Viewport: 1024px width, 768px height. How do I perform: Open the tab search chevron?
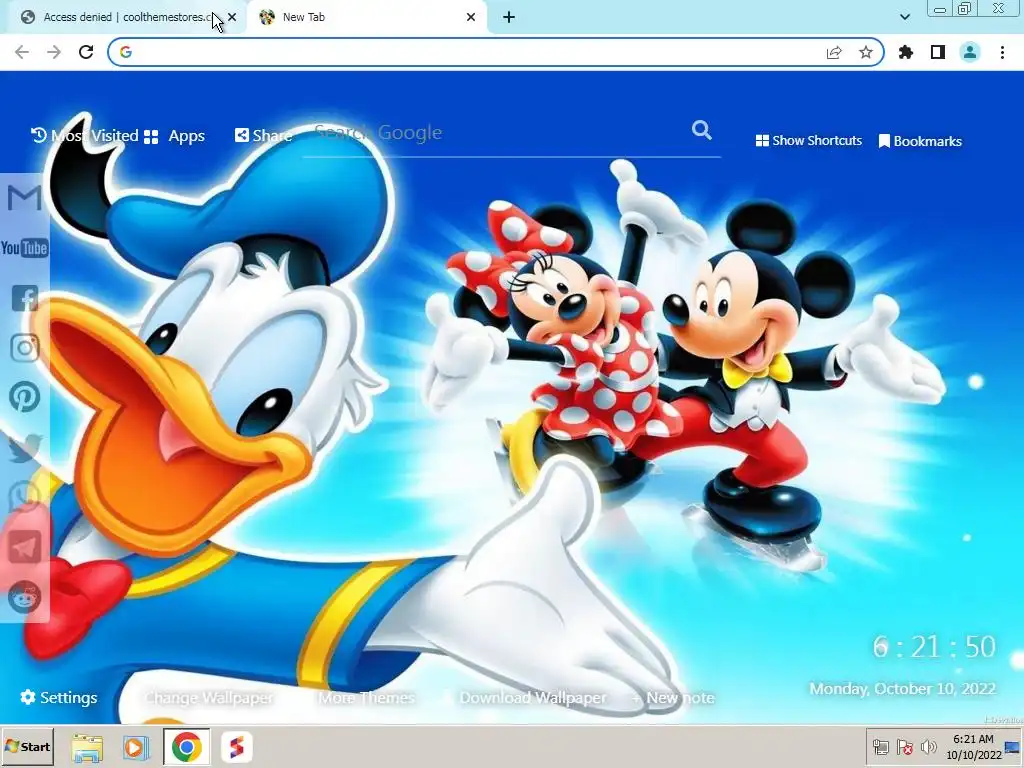(x=904, y=17)
